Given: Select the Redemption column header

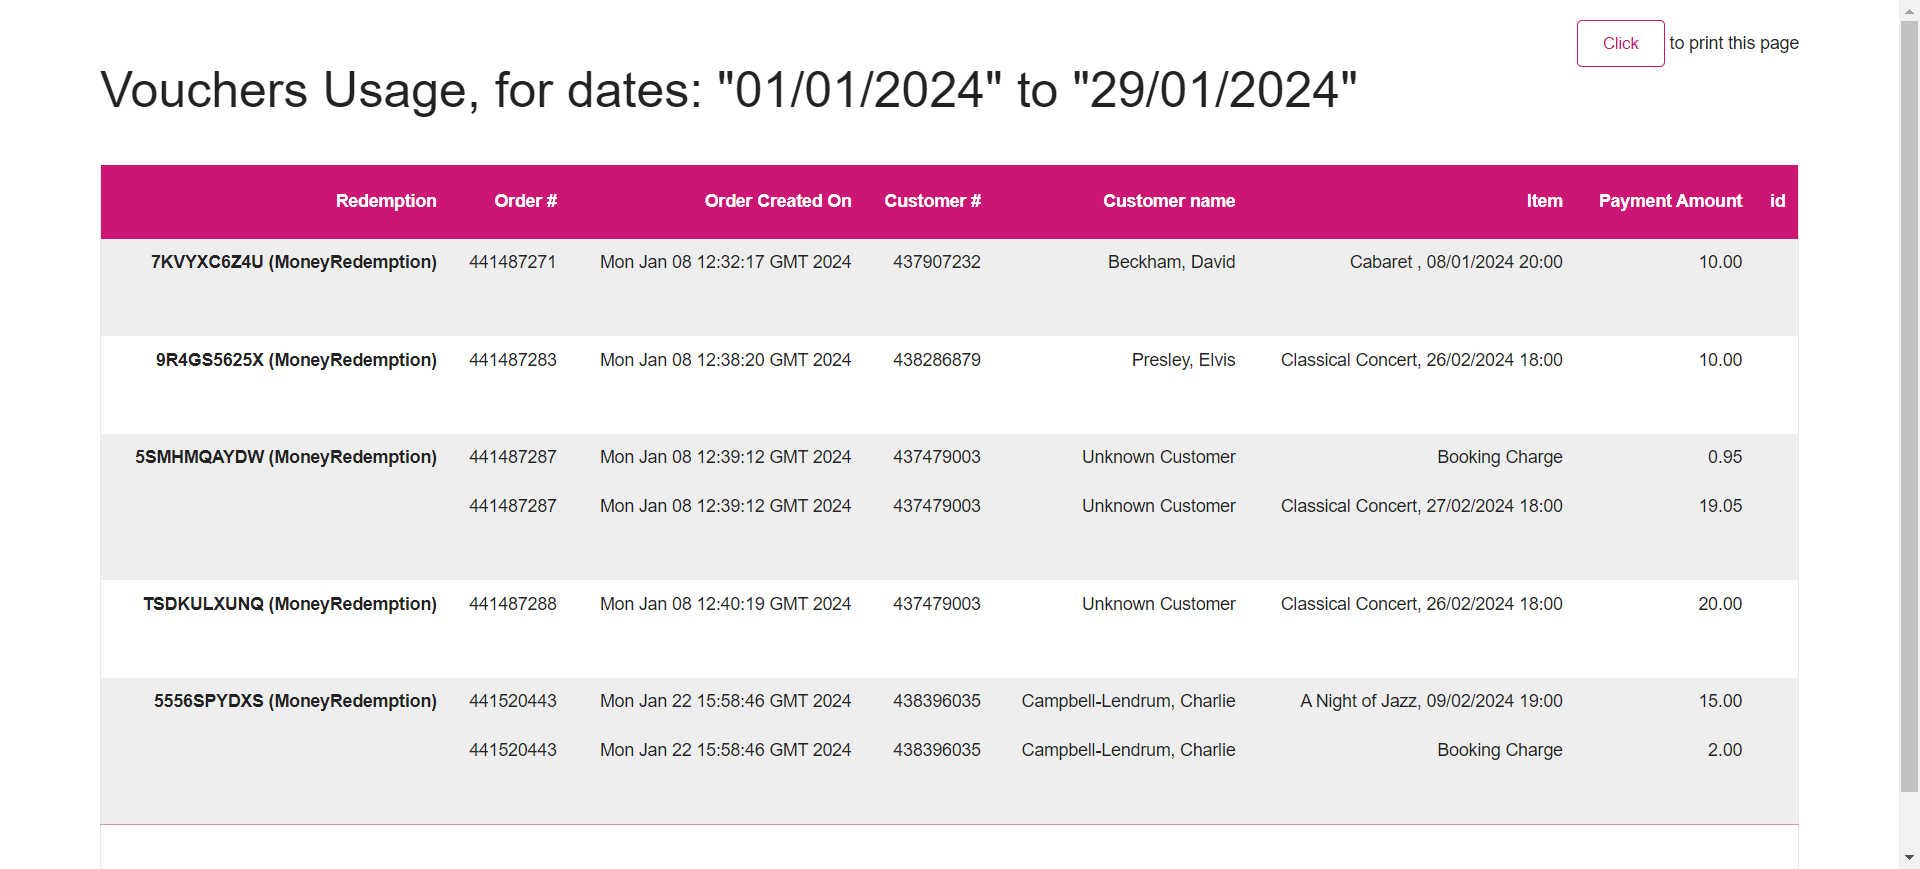Looking at the screenshot, I should point(386,201).
